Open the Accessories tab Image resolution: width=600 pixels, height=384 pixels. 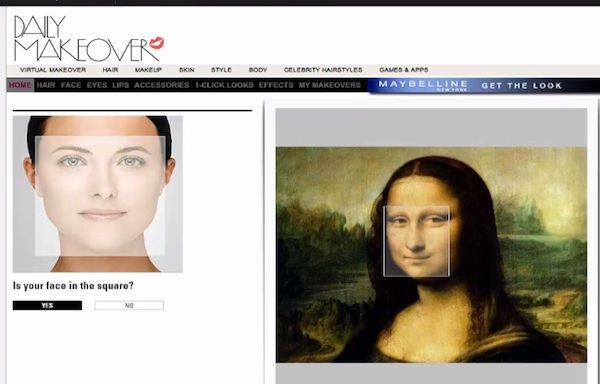pyautogui.click(x=161, y=85)
